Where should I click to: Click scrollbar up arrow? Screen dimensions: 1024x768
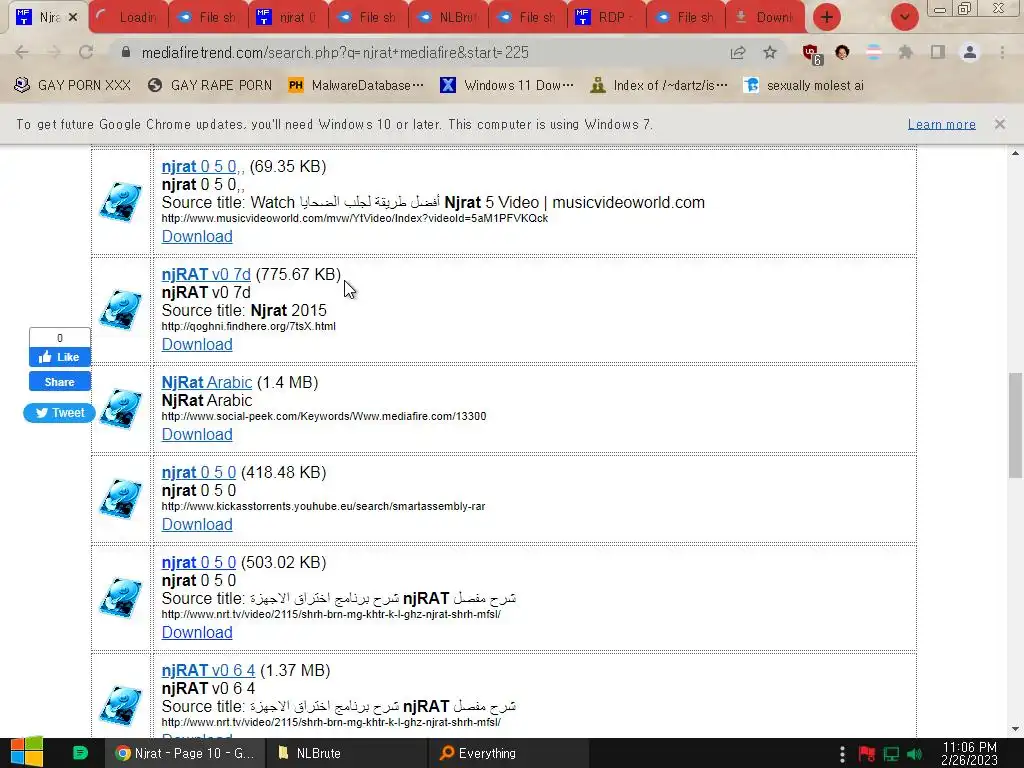pyautogui.click(x=1015, y=153)
